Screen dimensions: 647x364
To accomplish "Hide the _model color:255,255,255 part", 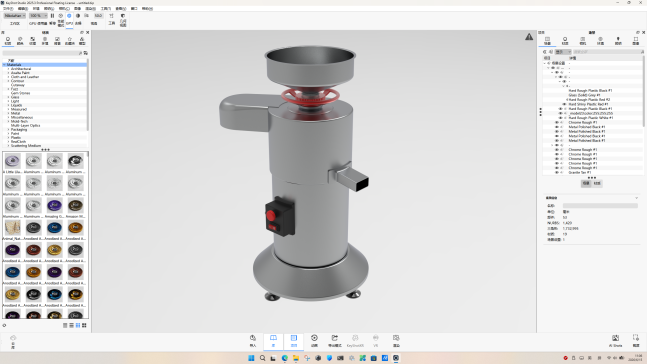I will pos(560,113).
